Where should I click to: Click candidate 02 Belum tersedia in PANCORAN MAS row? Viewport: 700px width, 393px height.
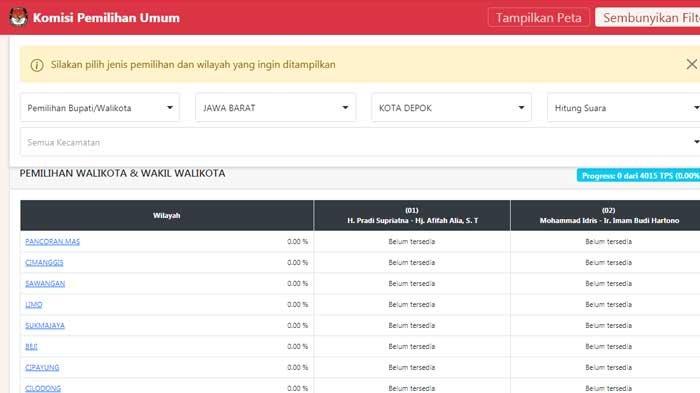point(608,242)
